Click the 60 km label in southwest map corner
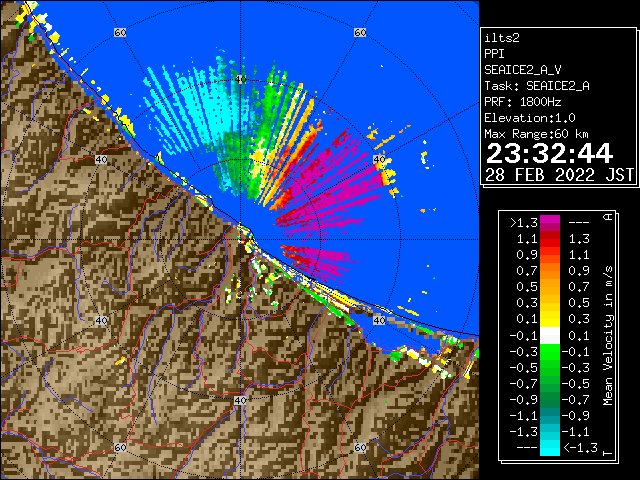The height and width of the screenshot is (480, 640). click(x=120, y=447)
